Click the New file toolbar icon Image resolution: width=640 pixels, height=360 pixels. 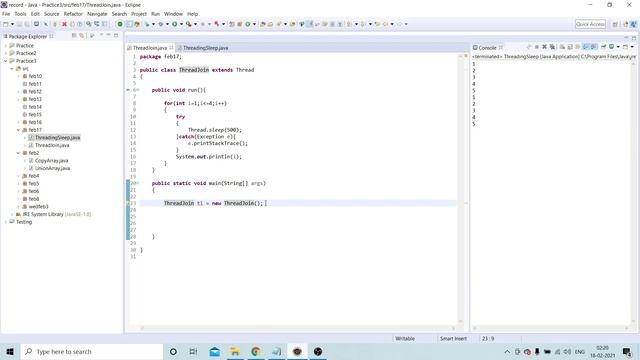click(x=6, y=24)
